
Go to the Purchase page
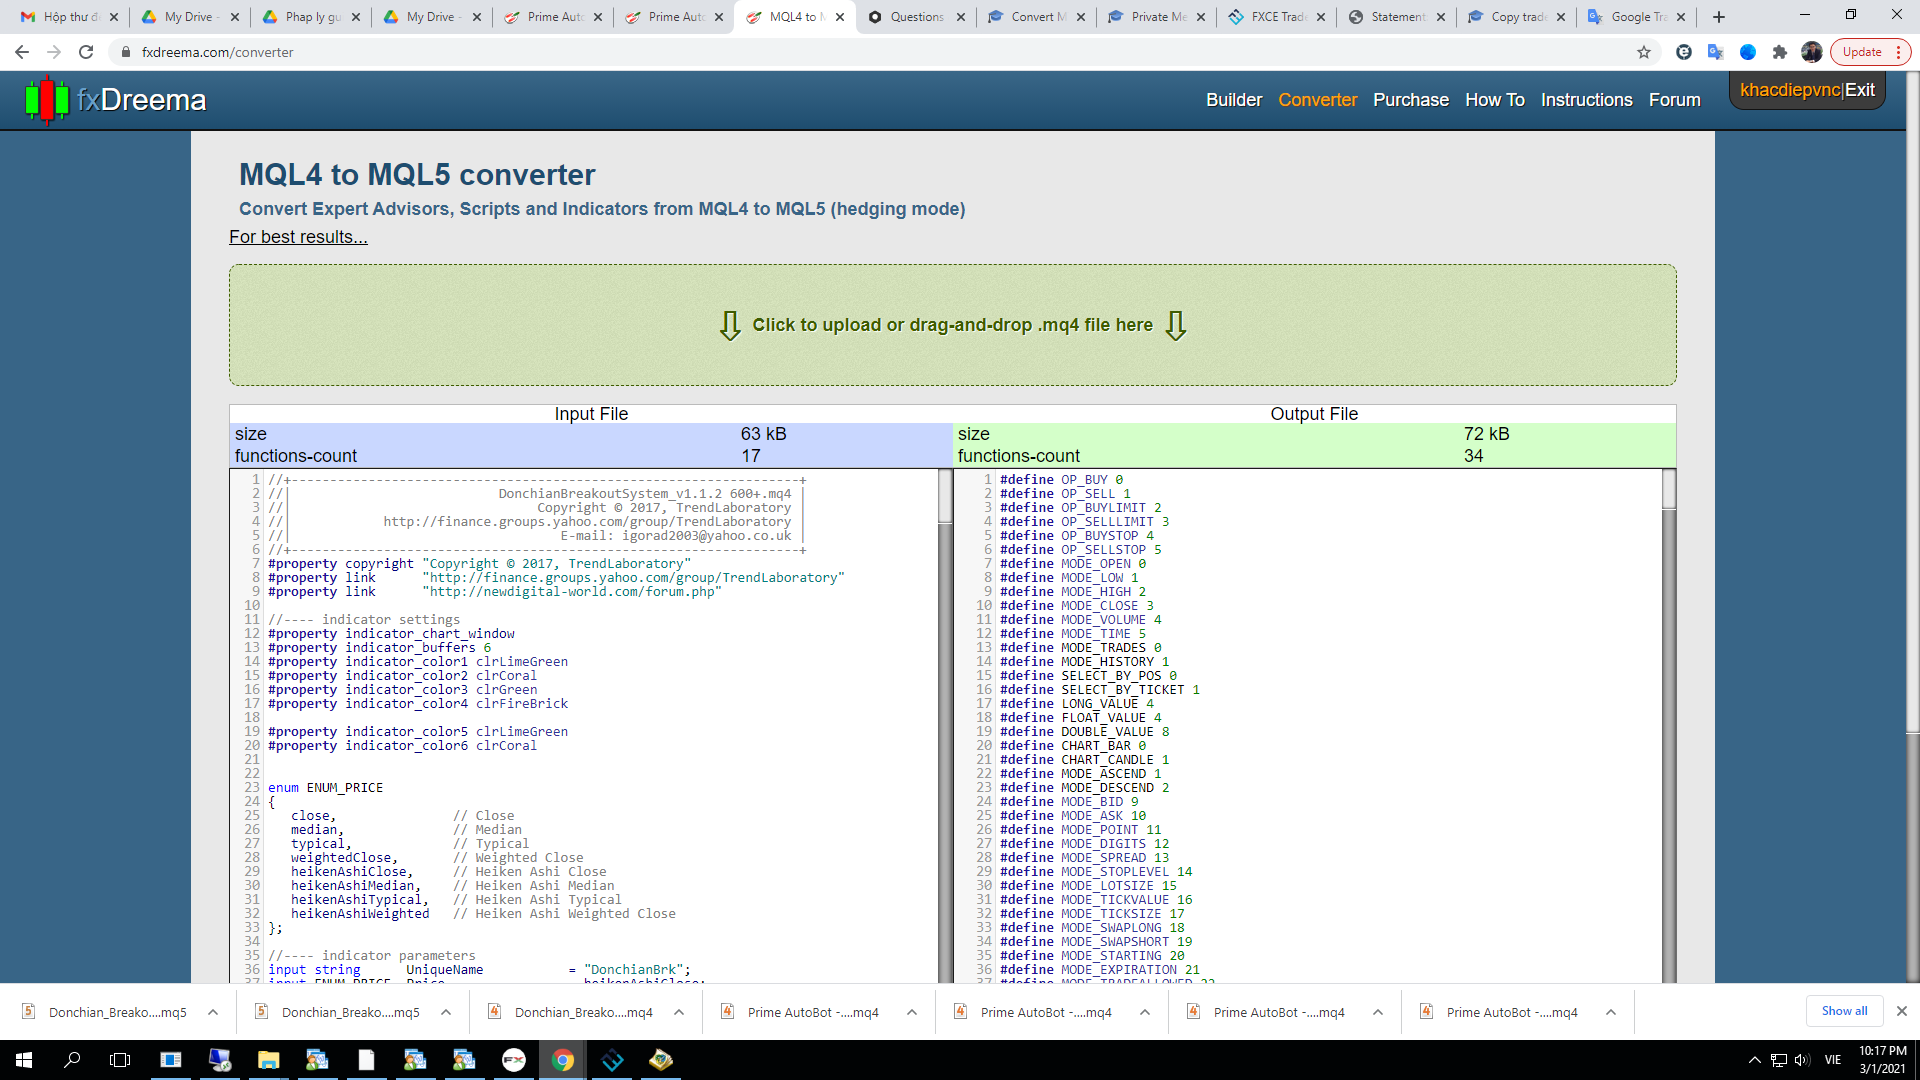pyautogui.click(x=1410, y=100)
